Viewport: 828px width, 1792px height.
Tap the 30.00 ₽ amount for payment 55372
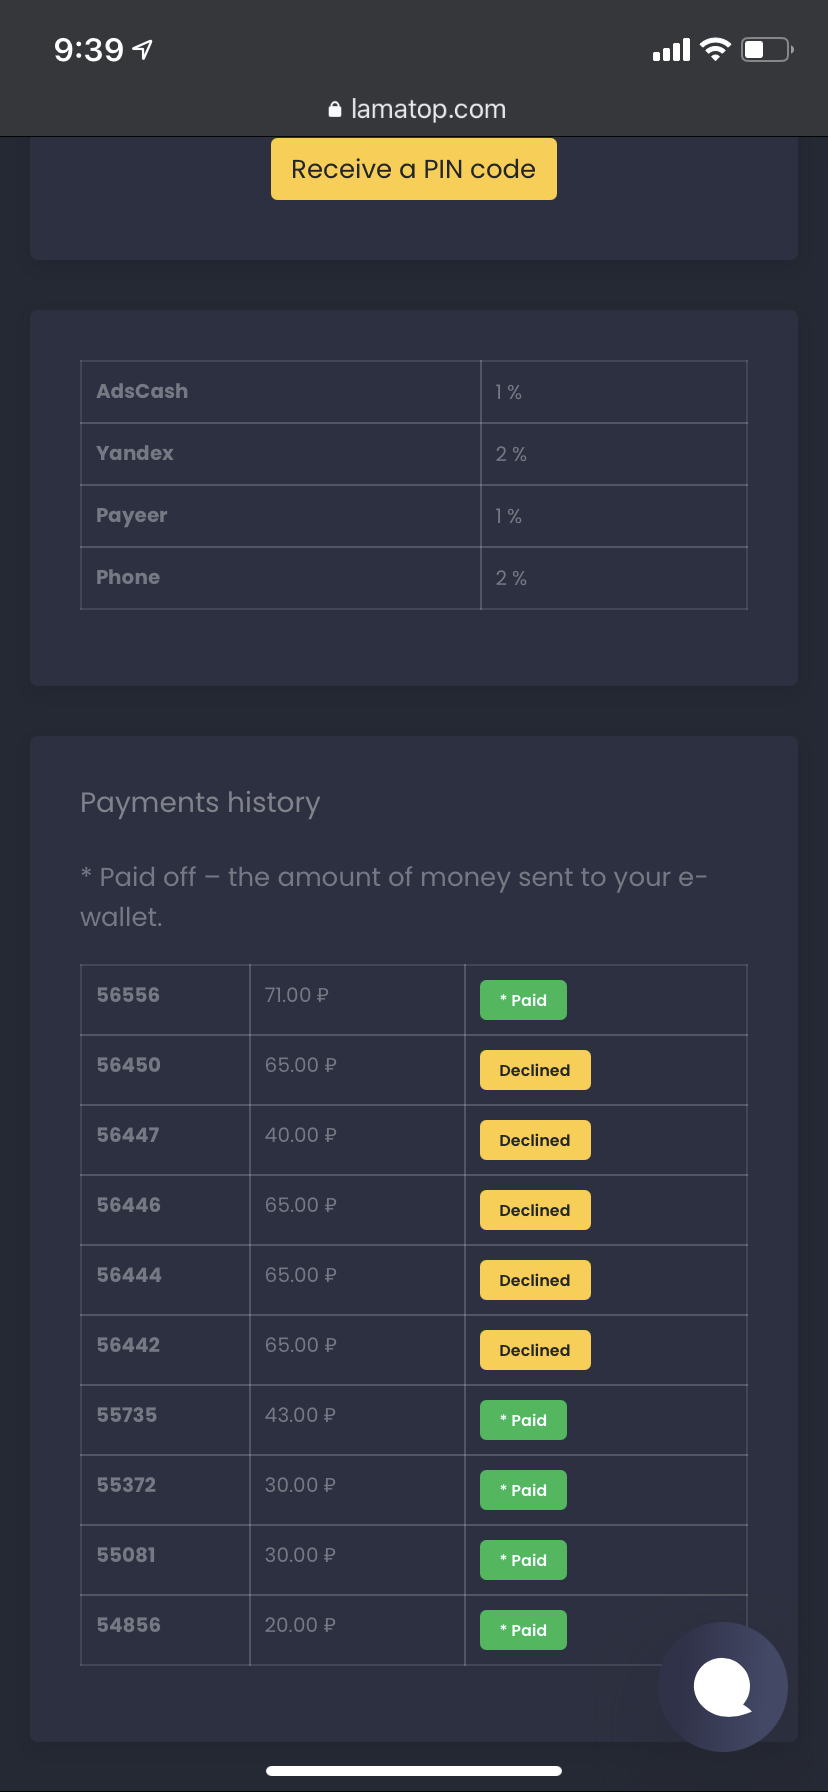click(x=300, y=1485)
